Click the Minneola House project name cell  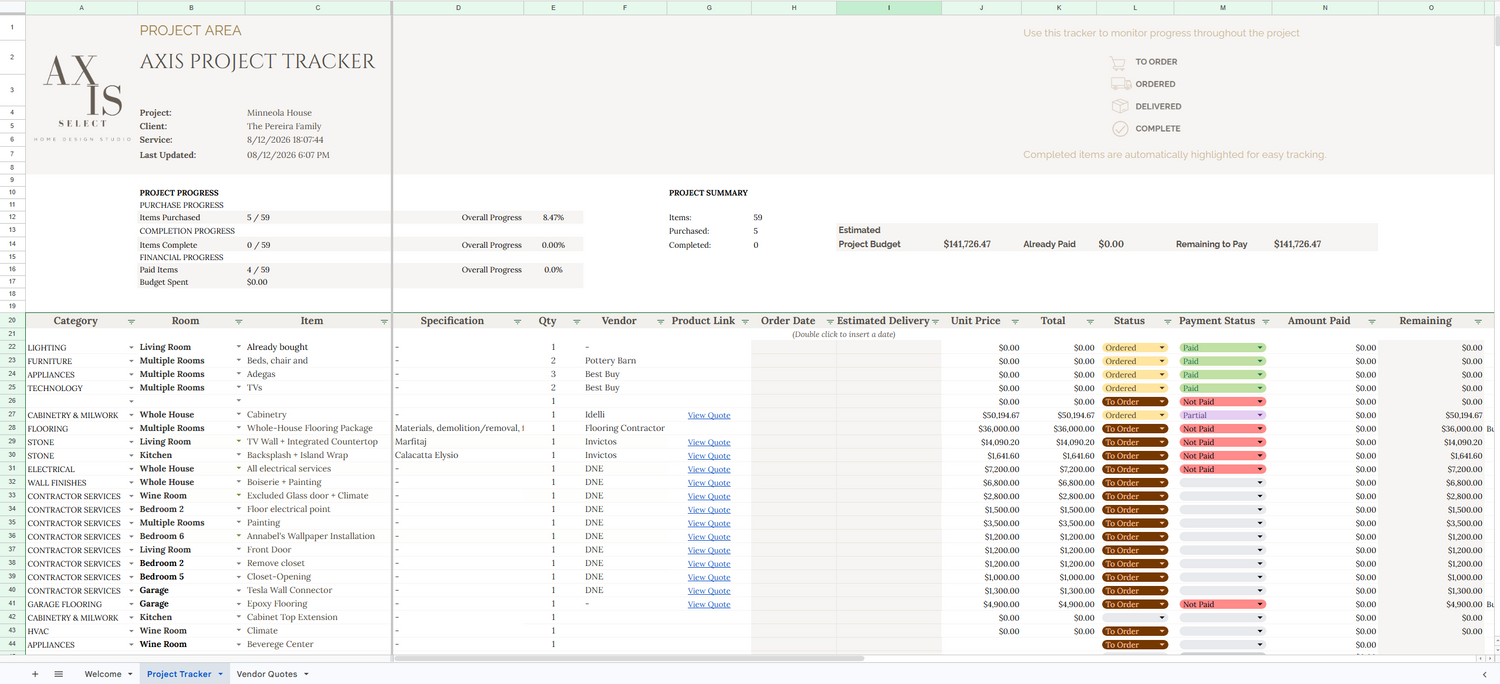click(280, 113)
